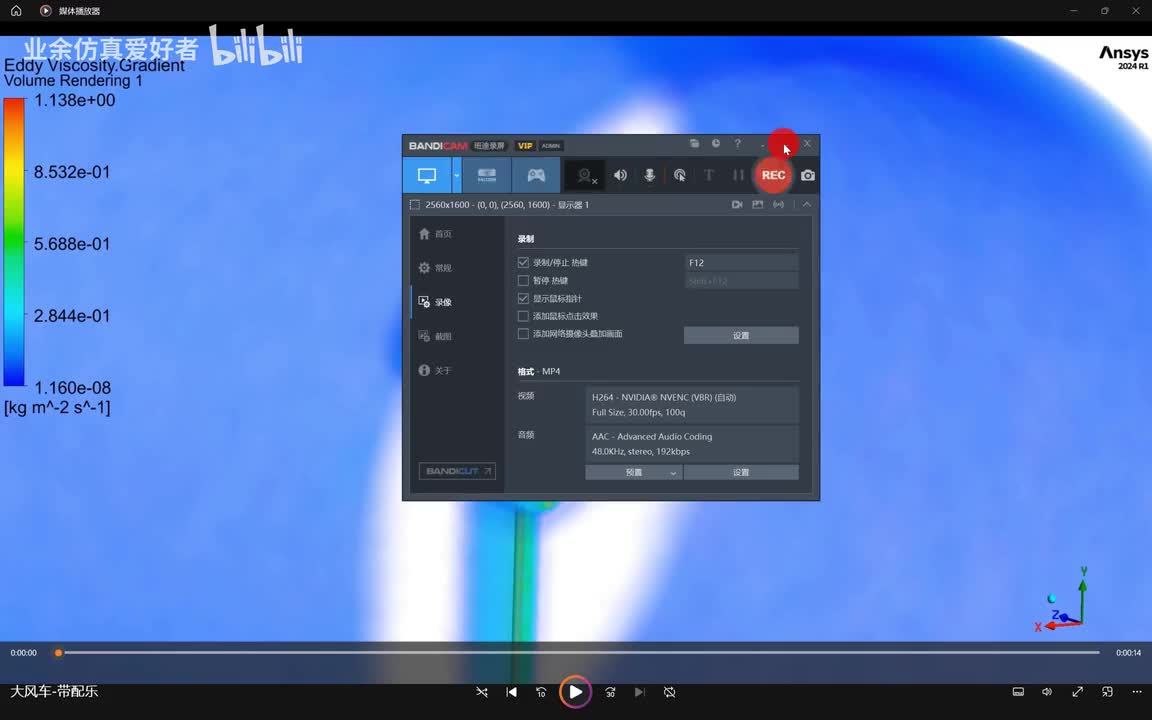Image resolution: width=1152 pixels, height=720 pixels.
Task: Skip forward 30 seconds
Action: (610, 692)
